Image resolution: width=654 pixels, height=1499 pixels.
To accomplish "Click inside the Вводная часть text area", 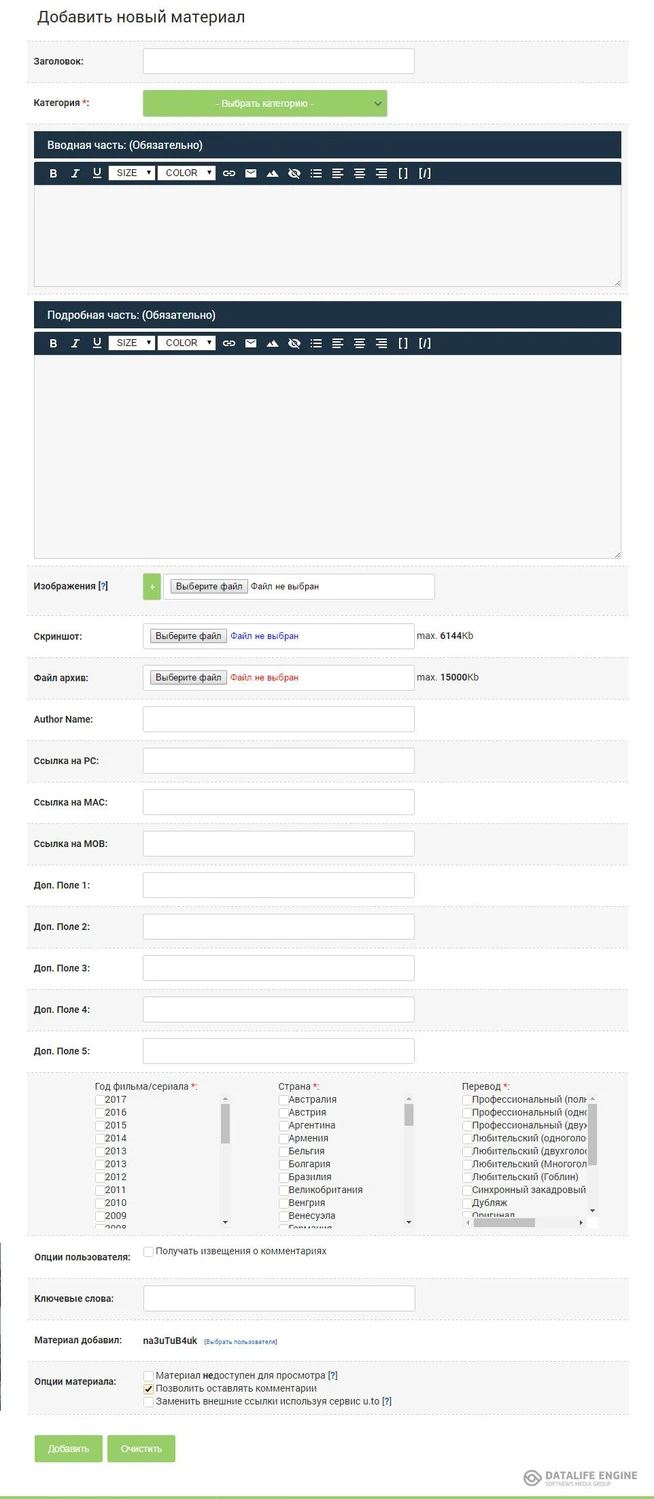I will pyautogui.click(x=327, y=236).
